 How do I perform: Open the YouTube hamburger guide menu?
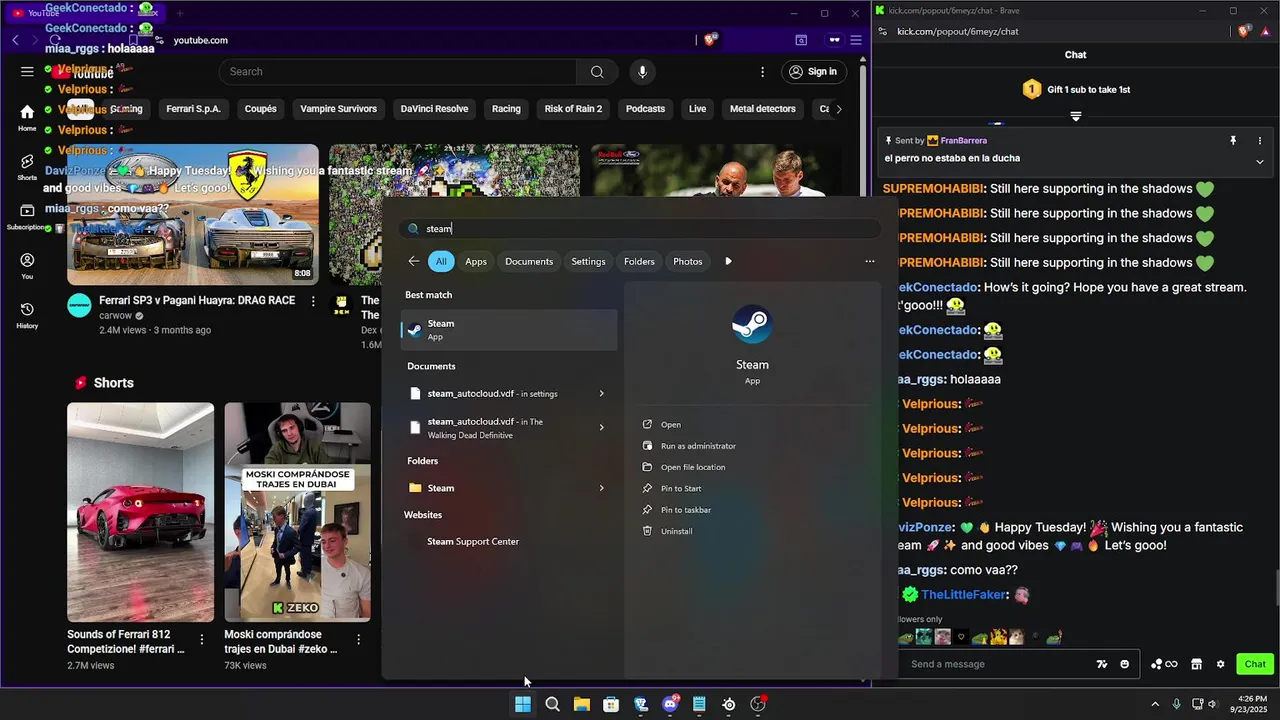[x=27, y=72]
